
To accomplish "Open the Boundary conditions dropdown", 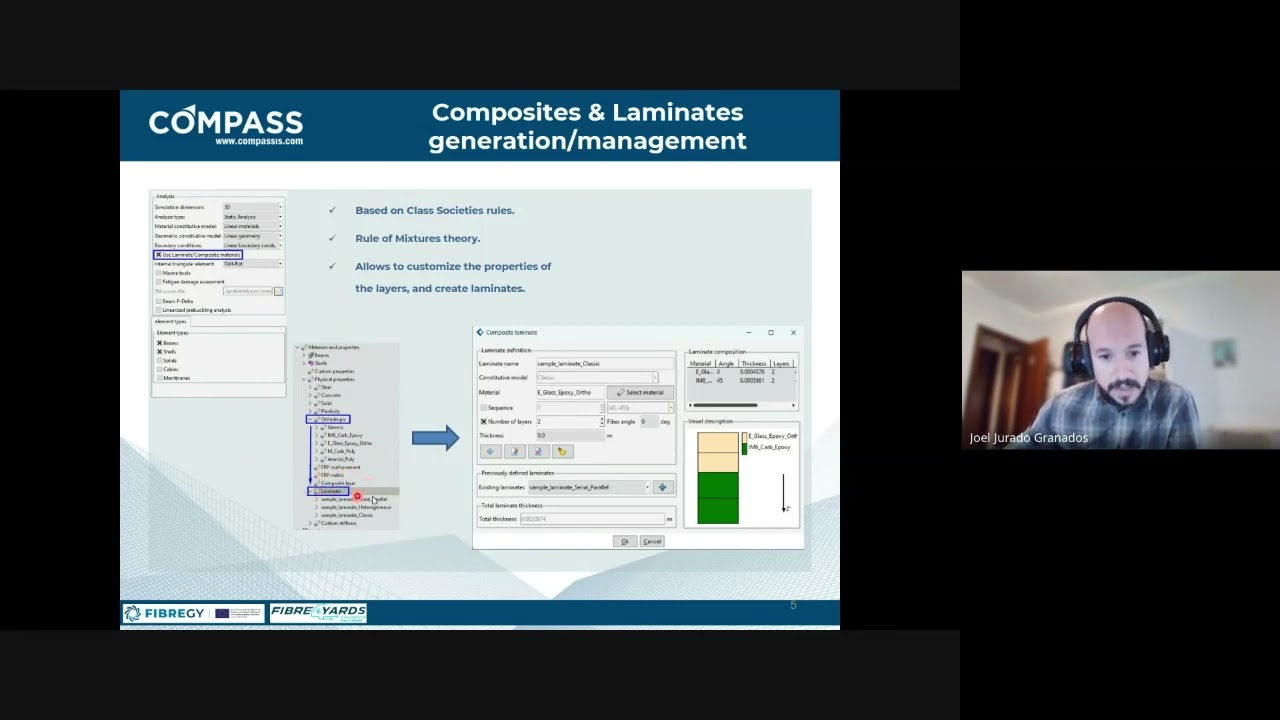I will pos(252,245).
